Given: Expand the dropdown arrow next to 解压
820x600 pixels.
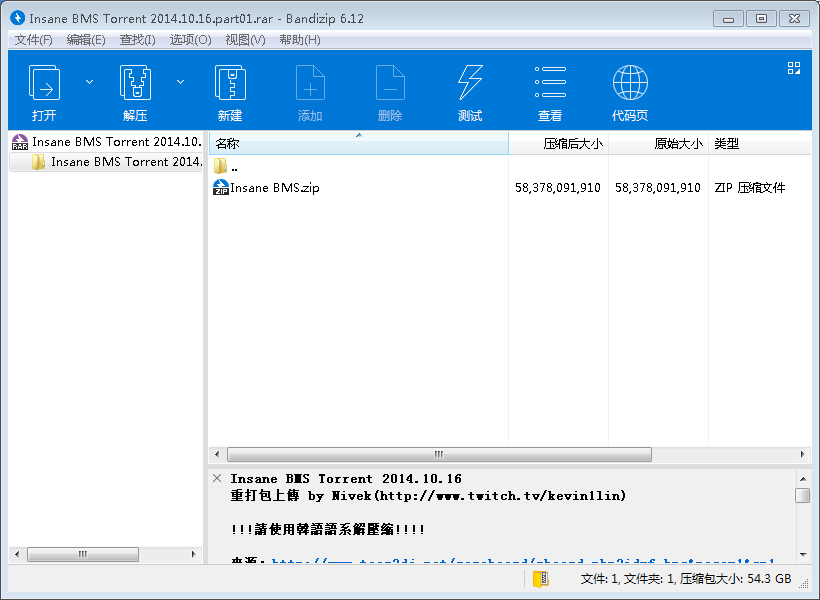Looking at the screenshot, I should point(180,82).
